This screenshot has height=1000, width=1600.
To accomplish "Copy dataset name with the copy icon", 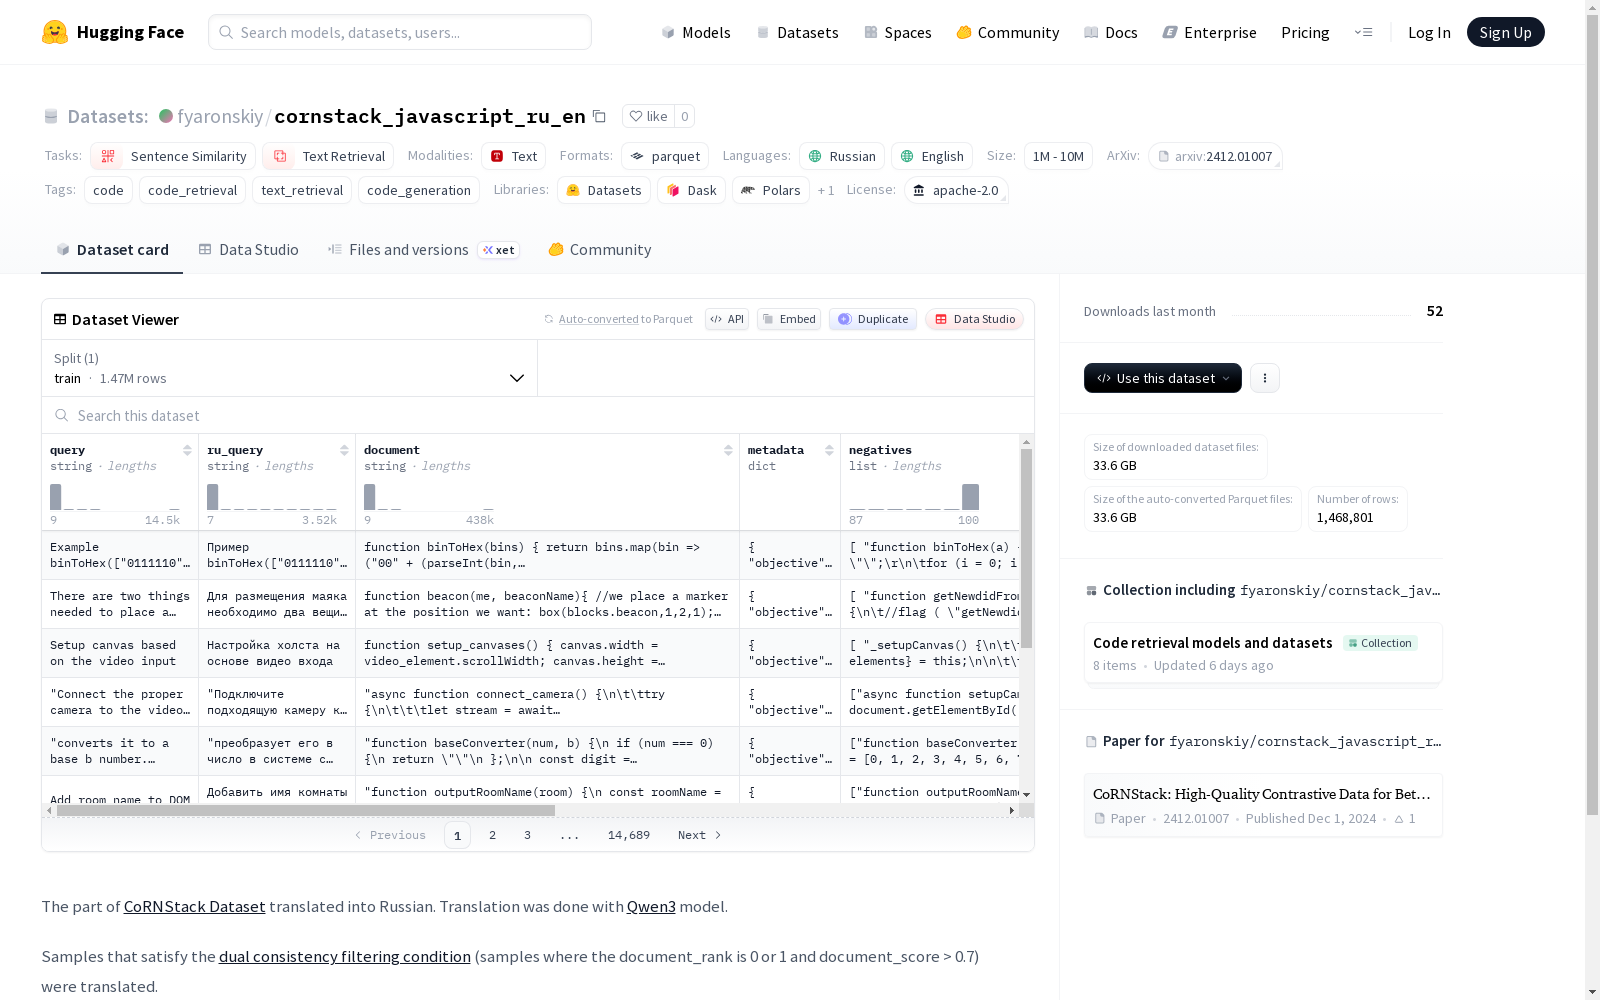I will click(x=599, y=116).
